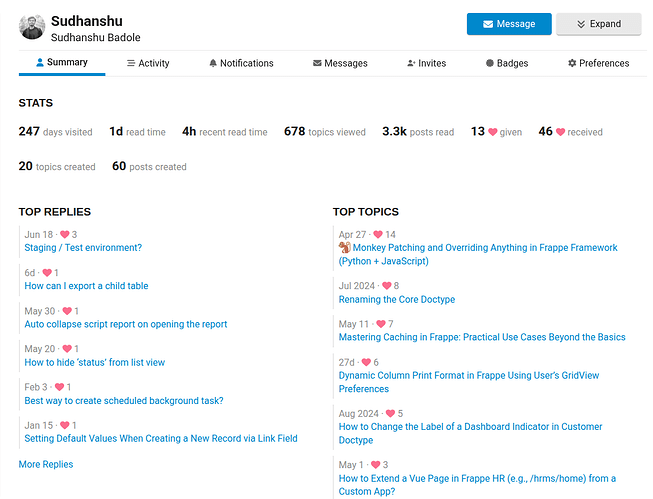Expand the profile details
This screenshot has height=499, width=653.
(x=598, y=24)
